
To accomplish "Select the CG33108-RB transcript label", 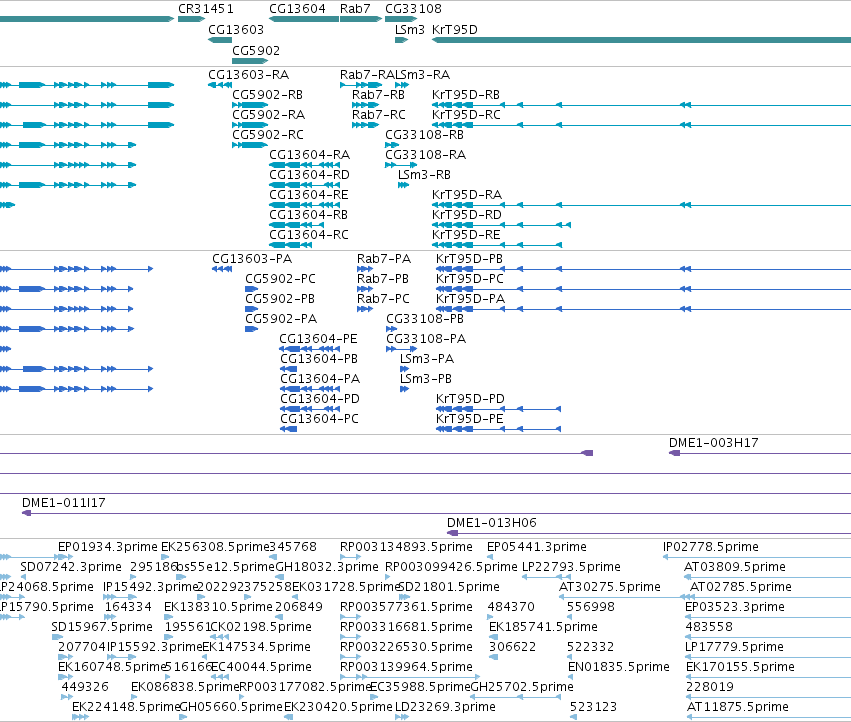I will (x=424, y=135).
